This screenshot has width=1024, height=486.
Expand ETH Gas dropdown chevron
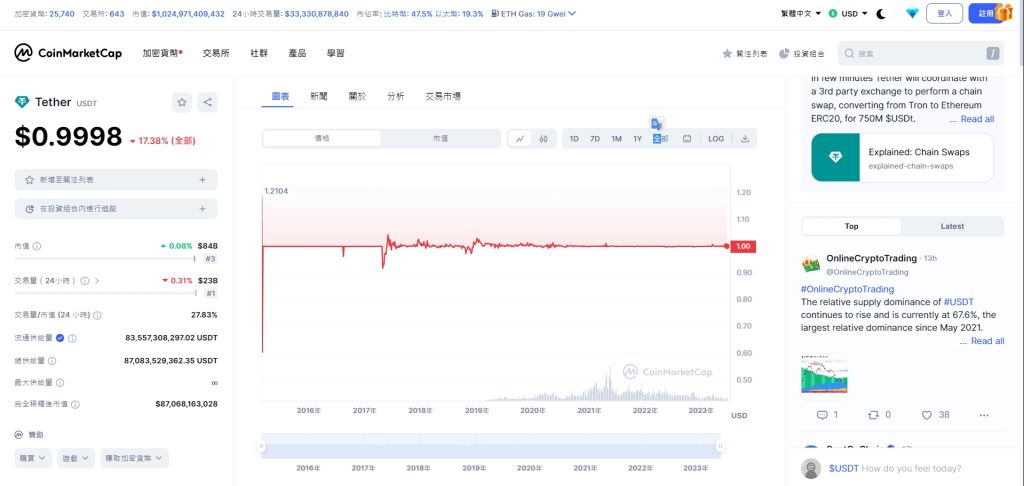click(x=572, y=13)
